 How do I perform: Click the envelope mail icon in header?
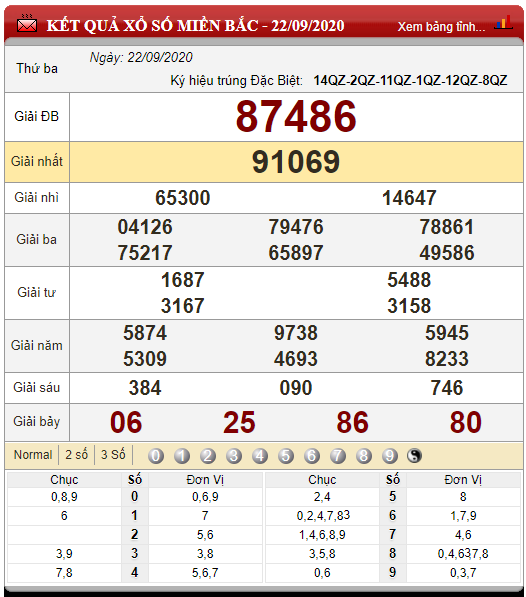coord(27,24)
